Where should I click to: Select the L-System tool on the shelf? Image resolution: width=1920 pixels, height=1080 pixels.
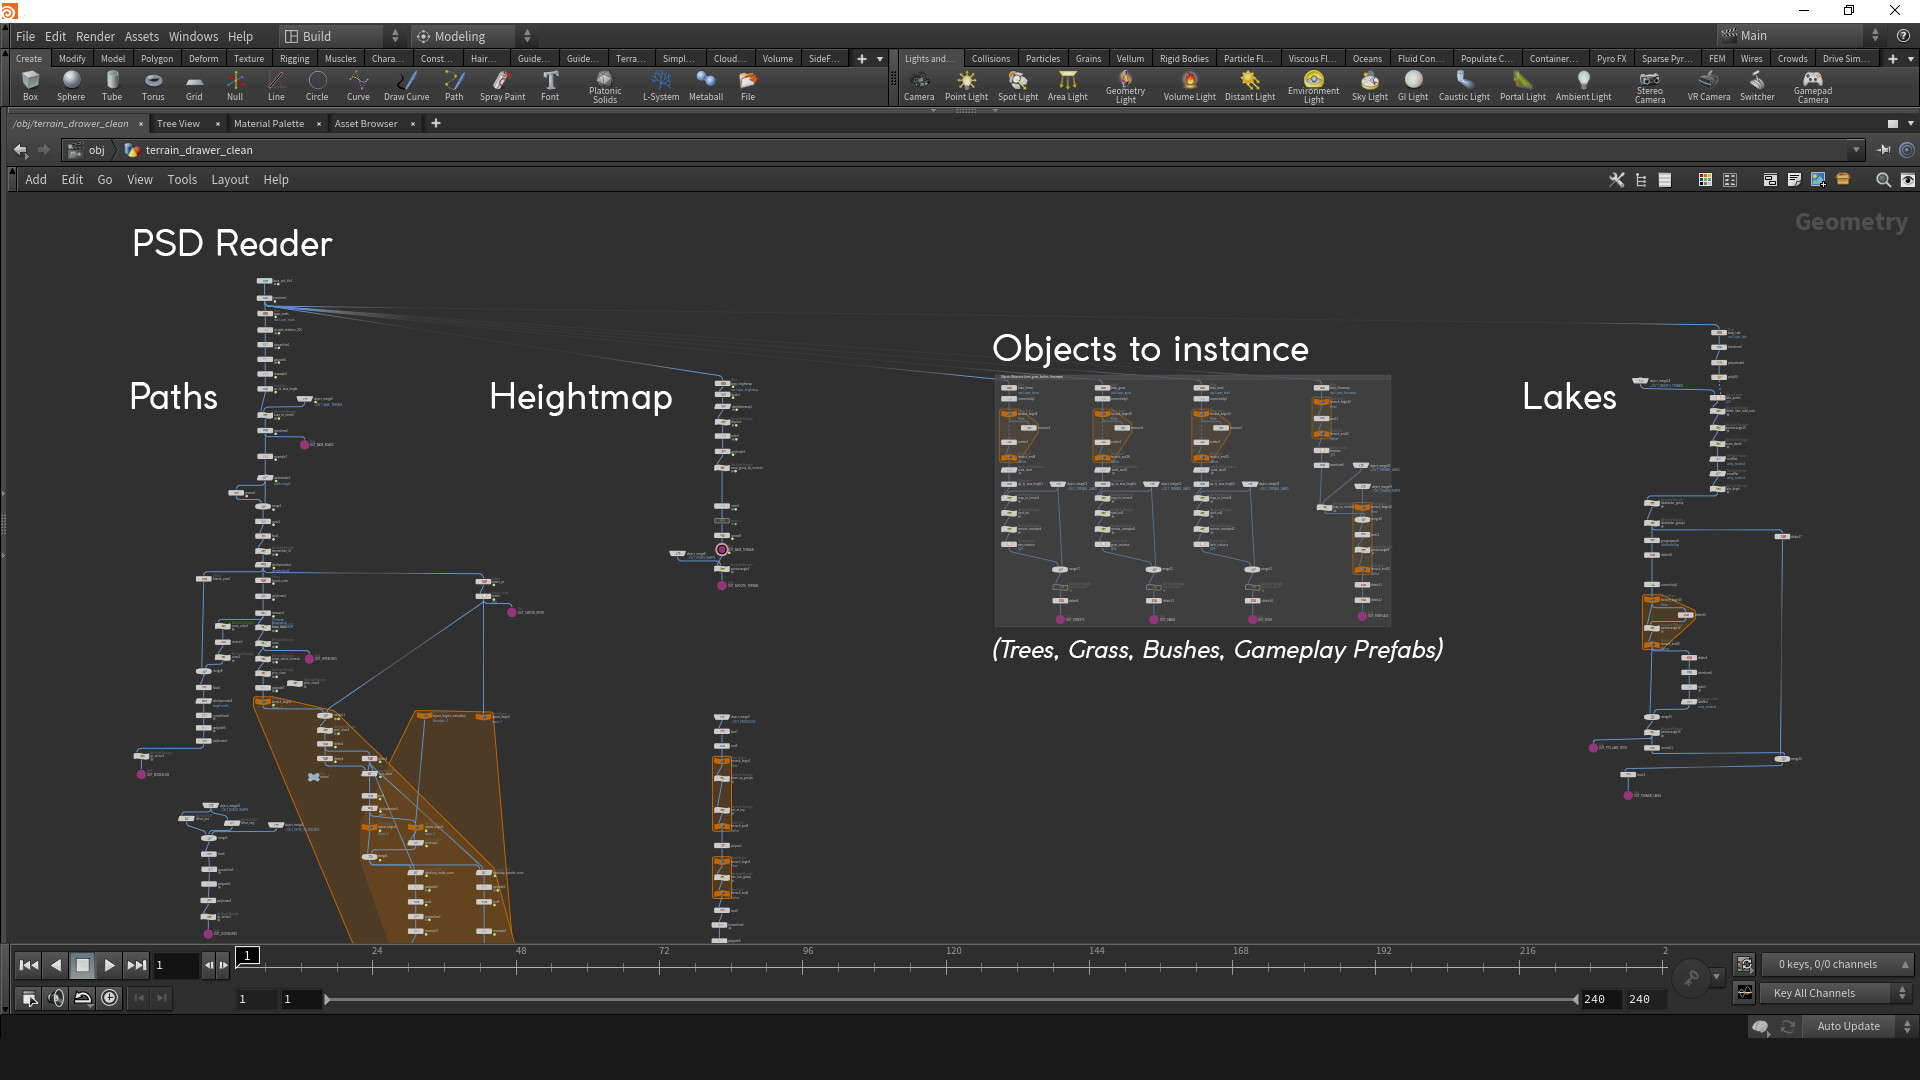[660, 85]
